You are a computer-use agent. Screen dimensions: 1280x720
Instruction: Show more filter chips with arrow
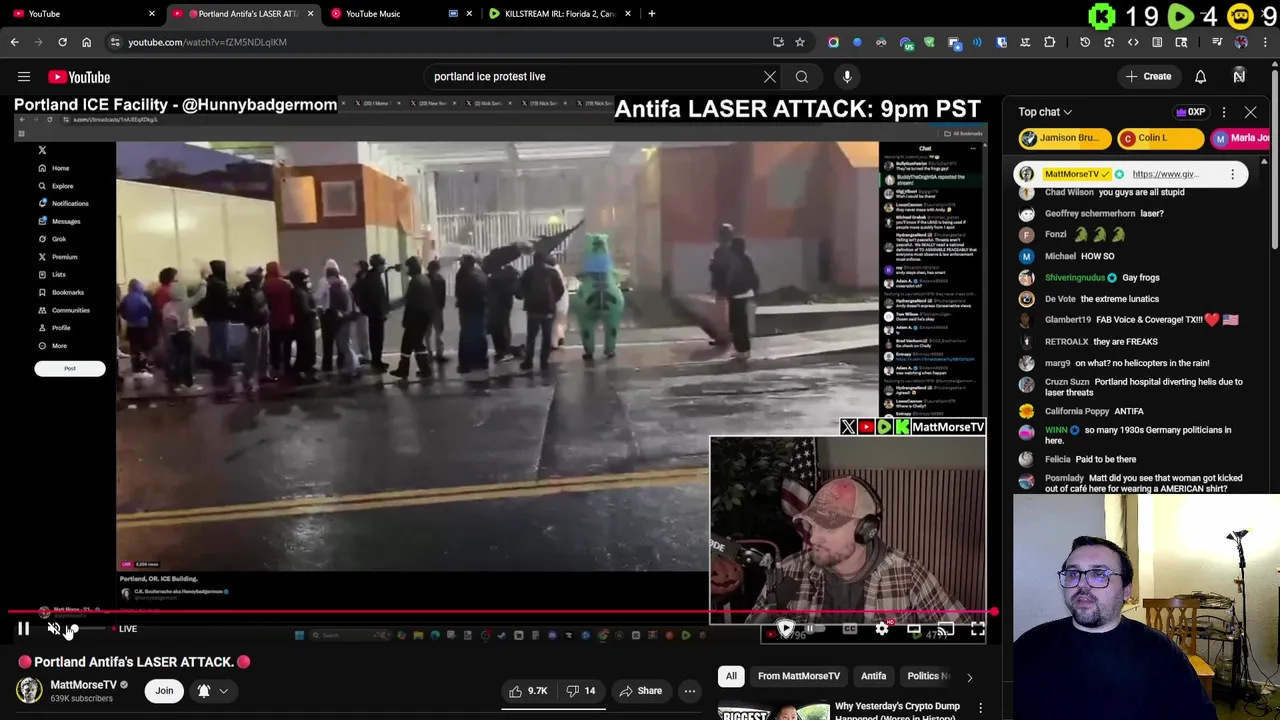[969, 677]
